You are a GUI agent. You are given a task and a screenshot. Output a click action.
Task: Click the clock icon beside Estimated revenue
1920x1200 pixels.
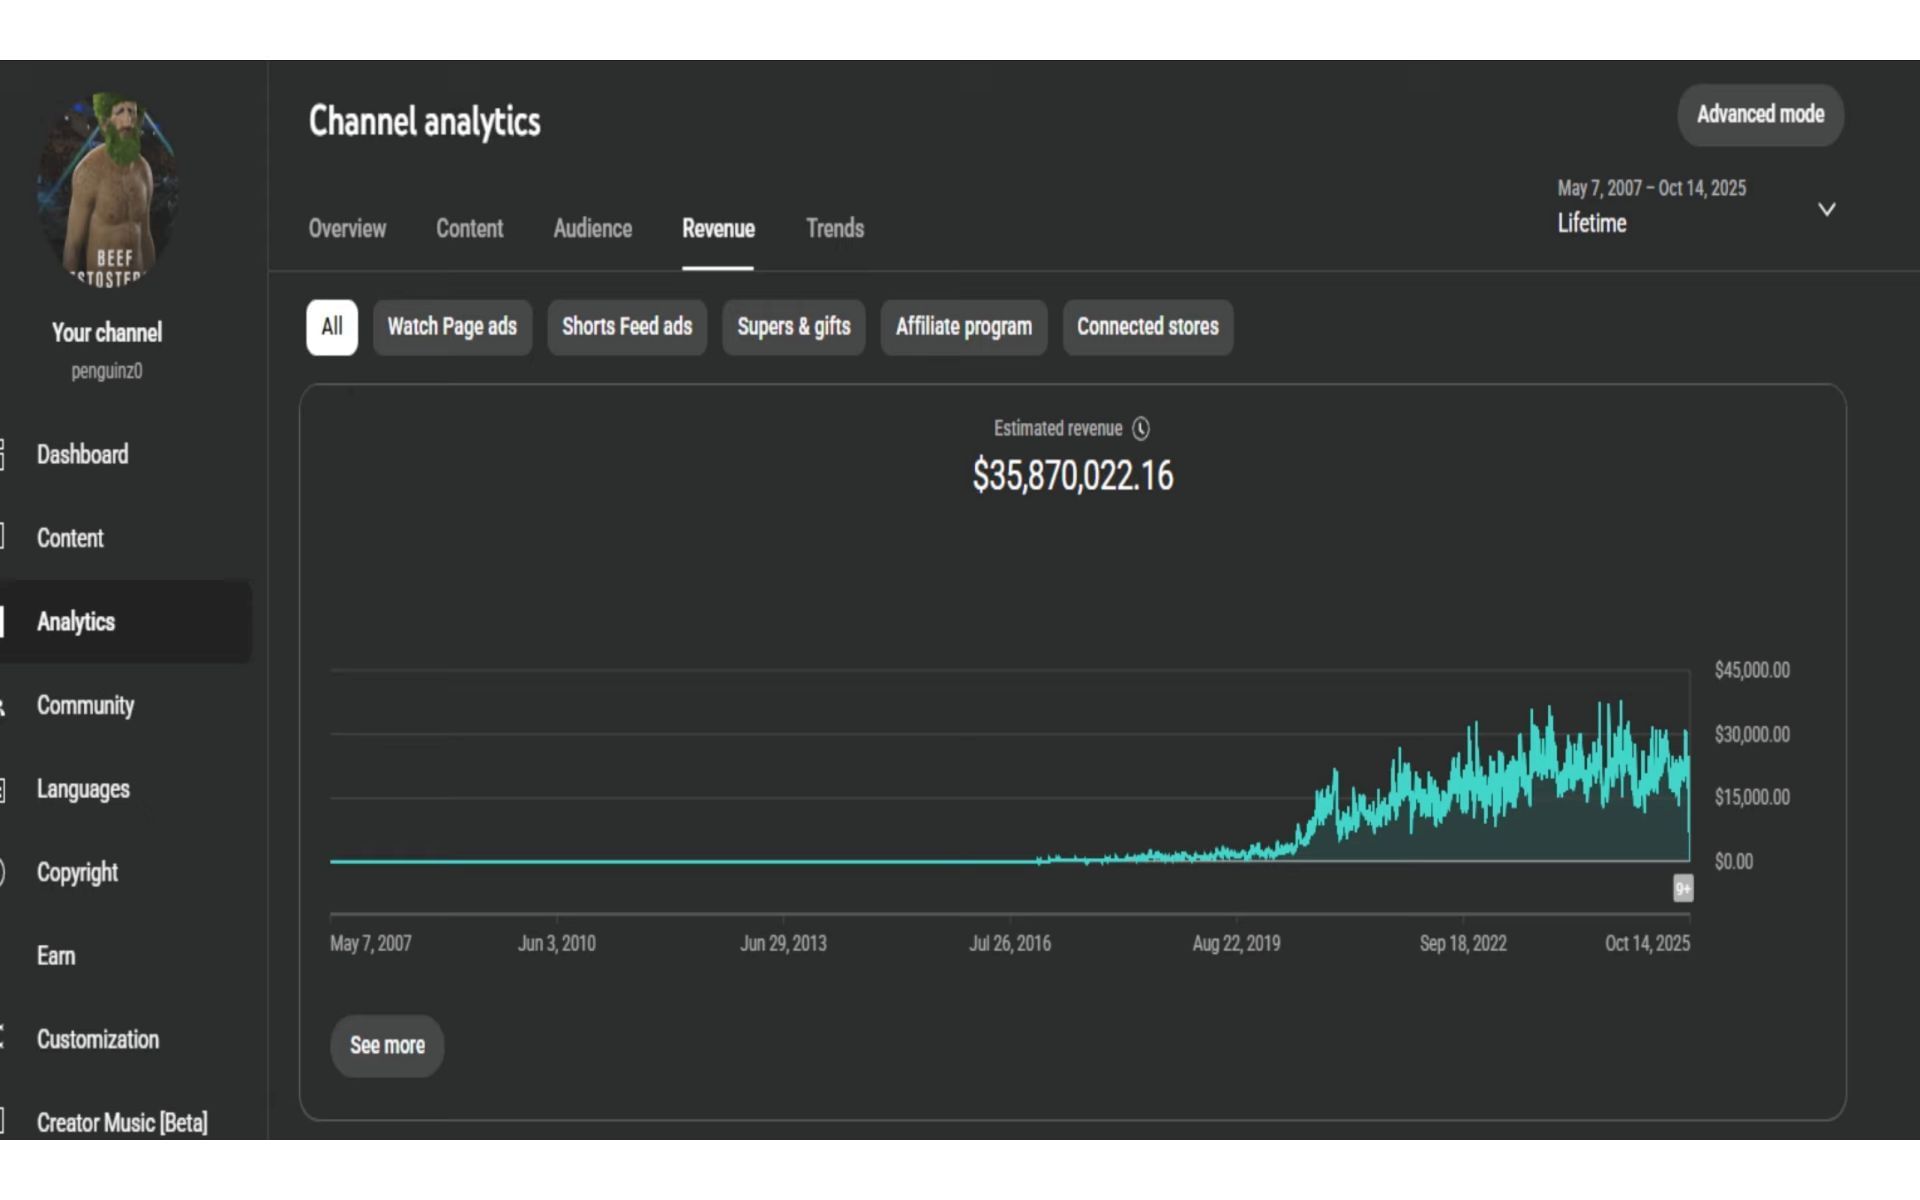(x=1141, y=429)
